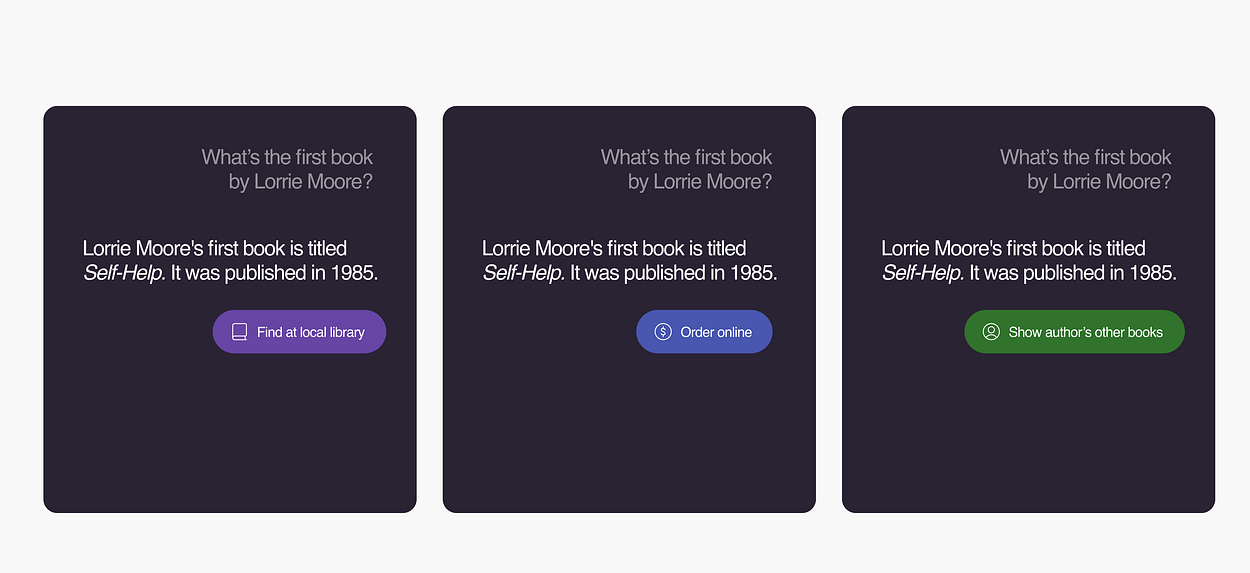Screen dimensions: 1250x573
Task: Select the question text in the Order online card
Action: pos(686,169)
